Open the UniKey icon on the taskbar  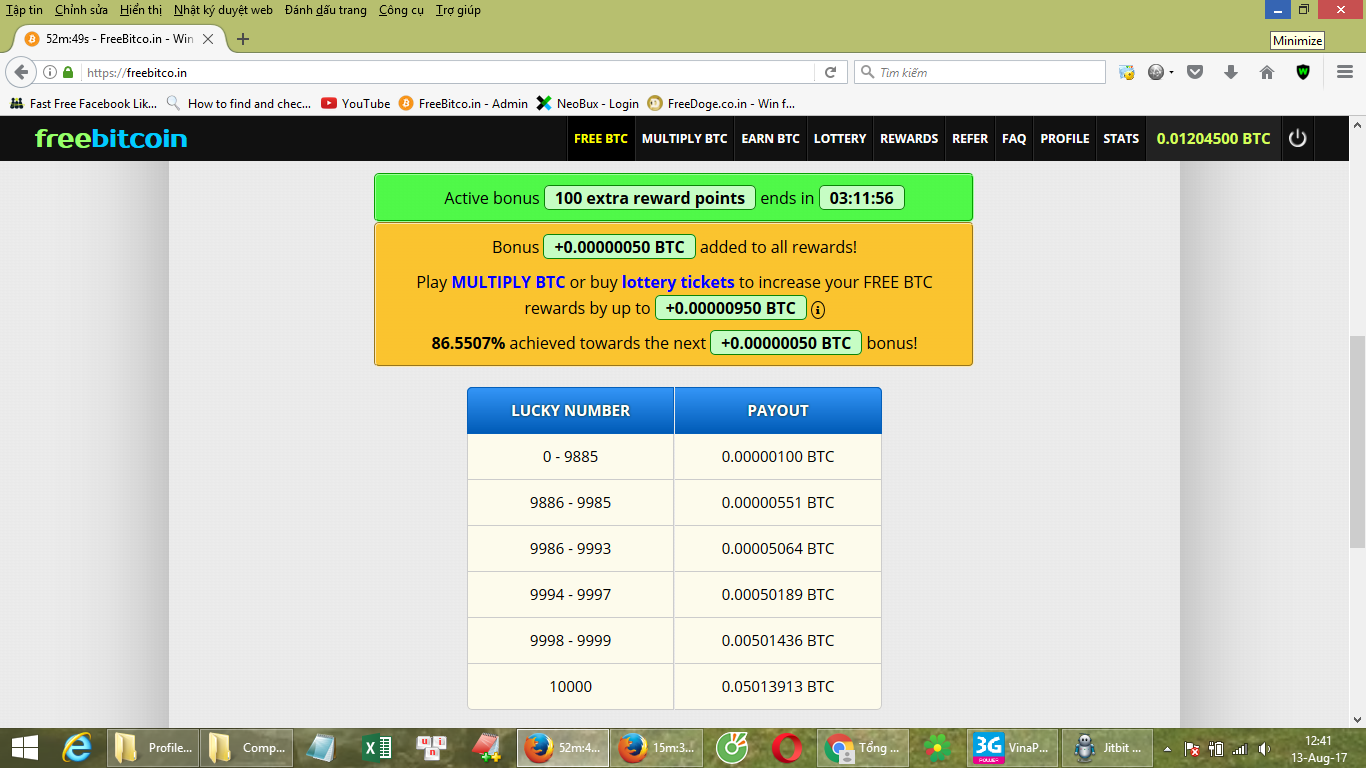click(x=433, y=747)
